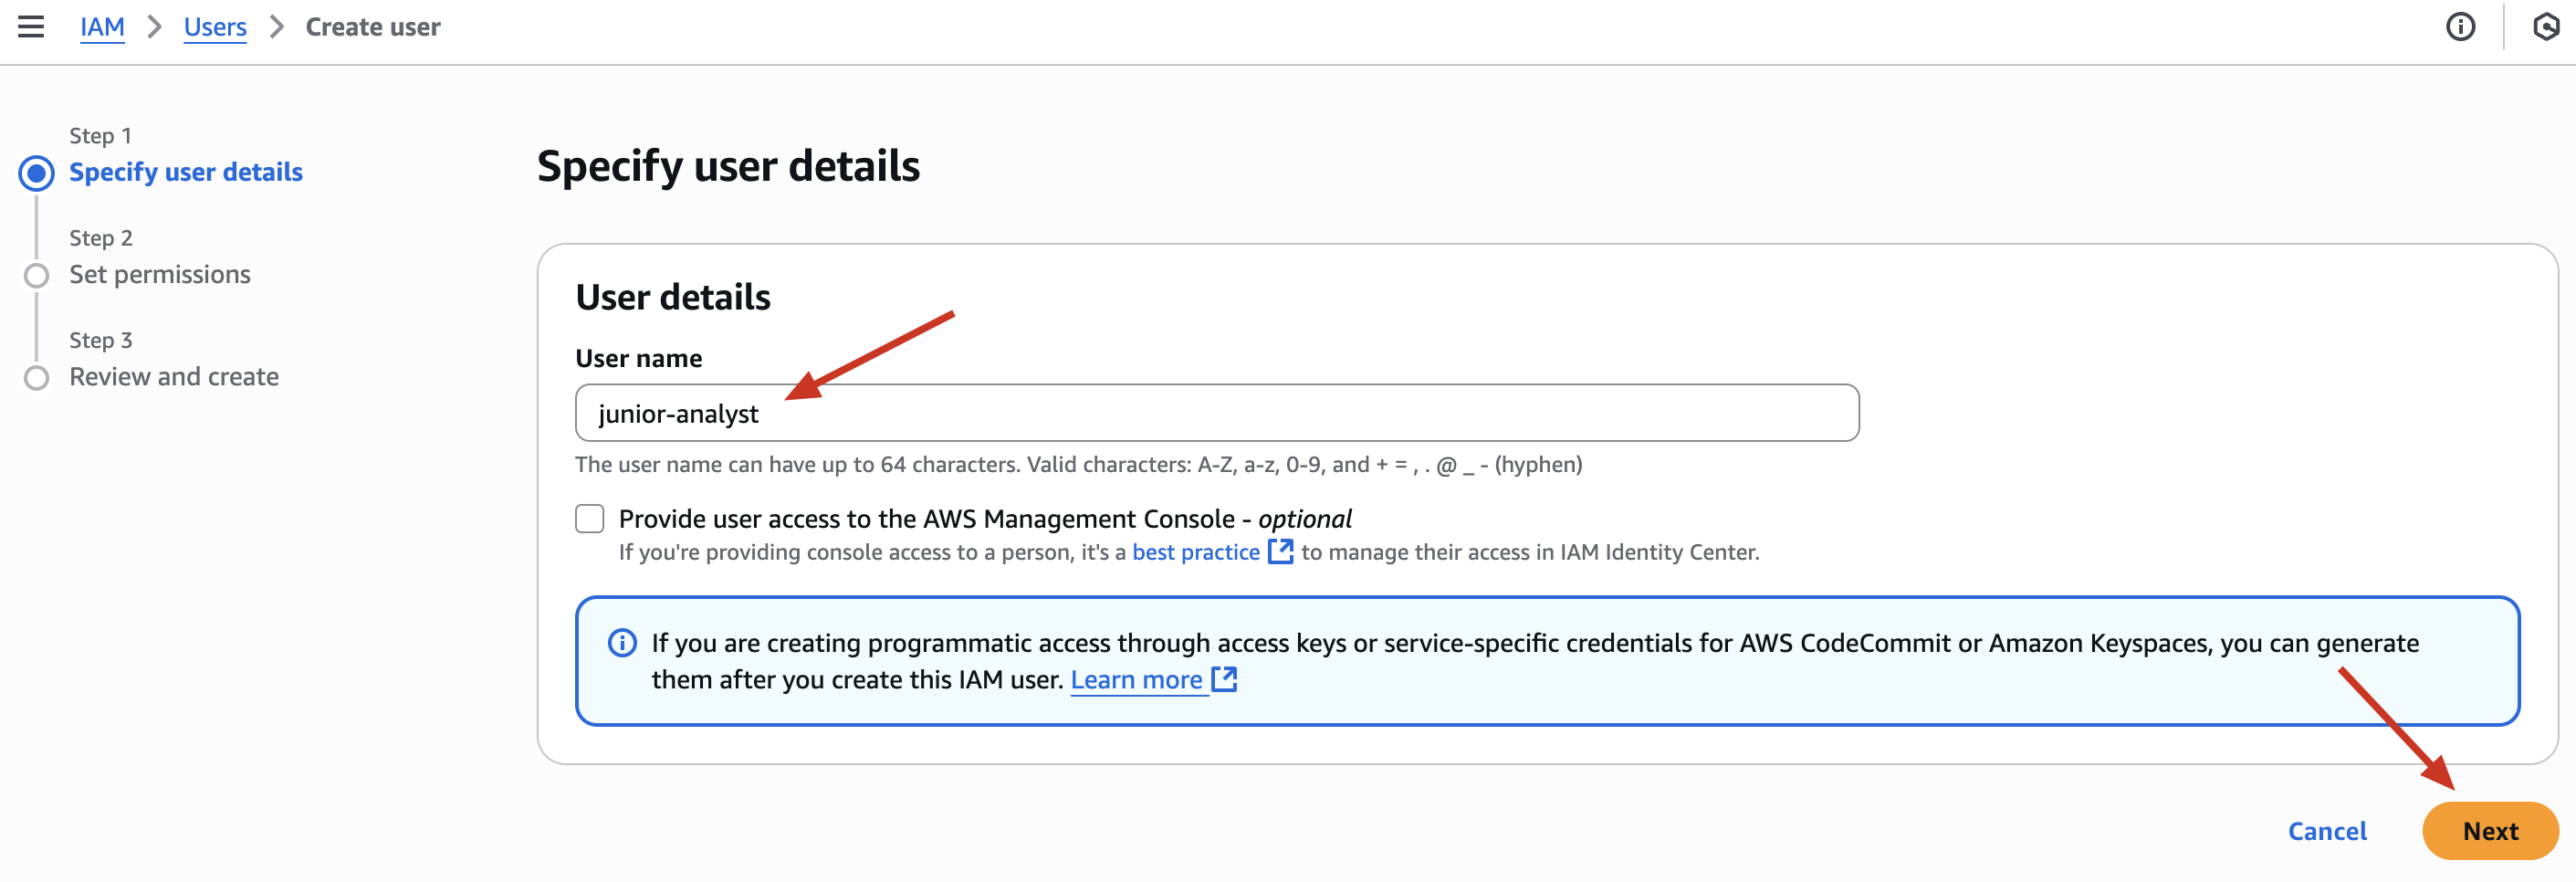Select the Step 3 Review and create indicator
2576x882 pixels.
(37, 377)
